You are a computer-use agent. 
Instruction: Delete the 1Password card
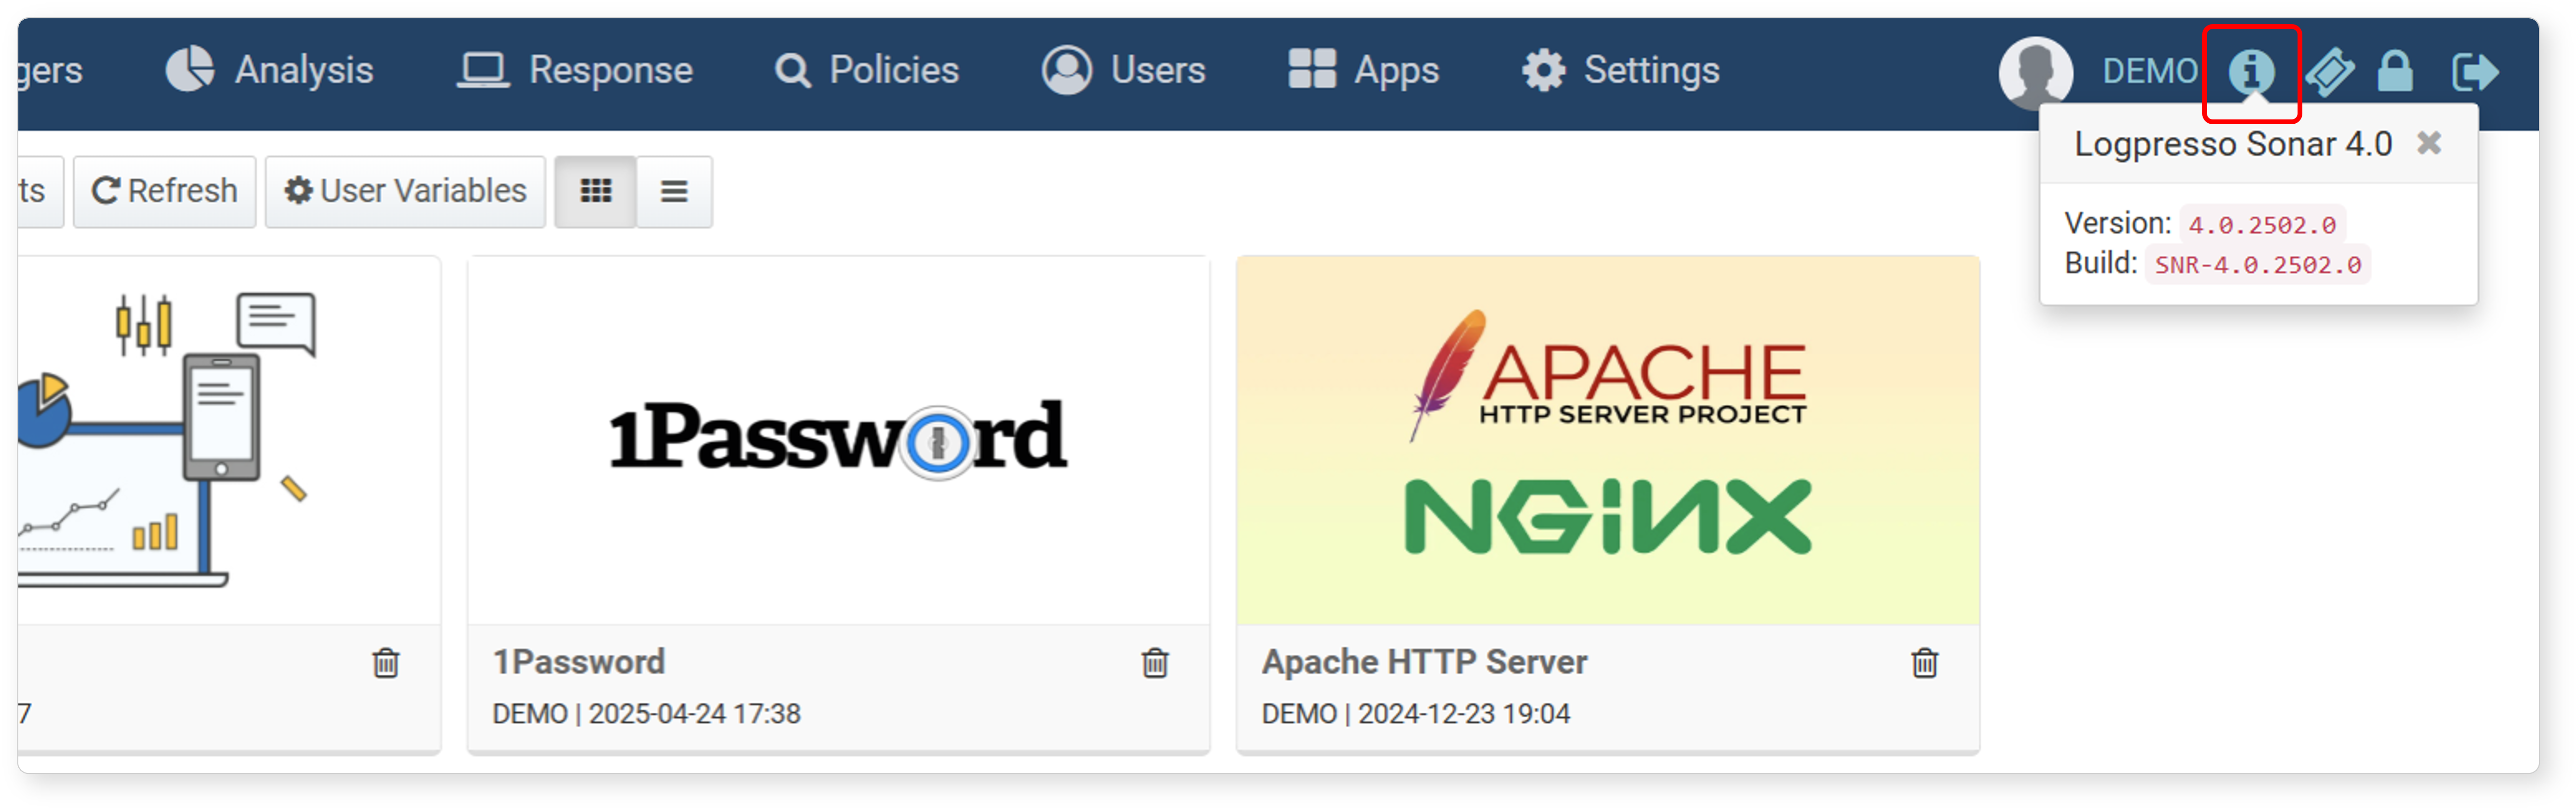tap(1155, 663)
